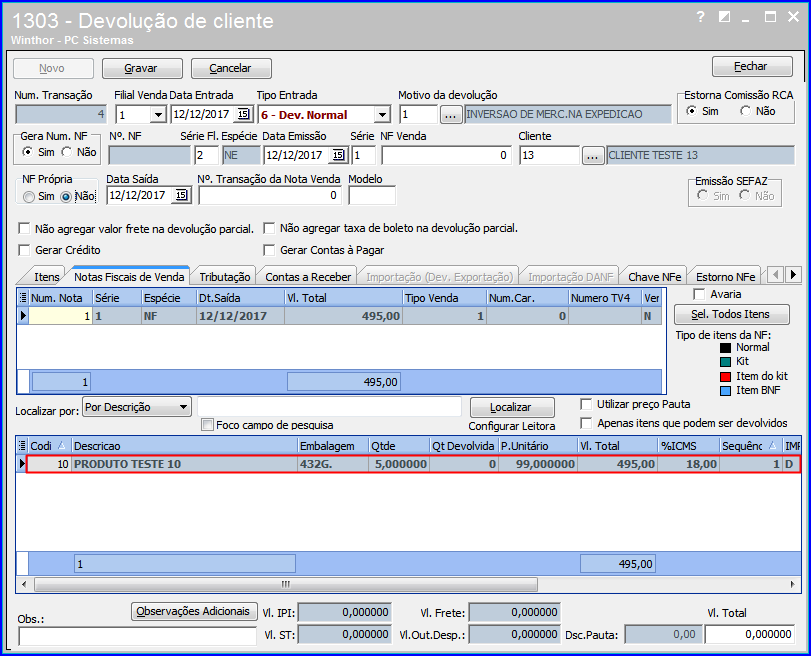Click the Modelo input field
The width and height of the screenshot is (811, 656).
pos(372,196)
